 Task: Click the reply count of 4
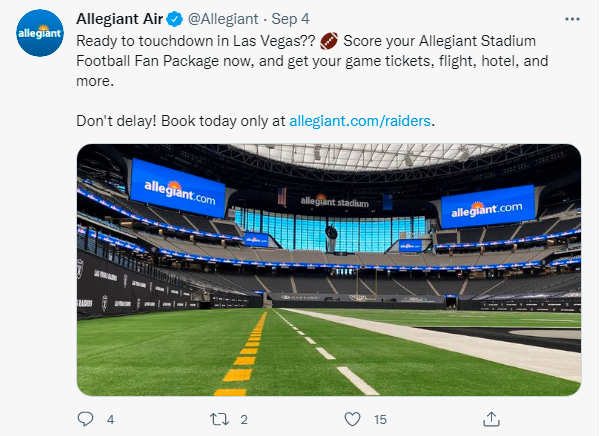pos(110,420)
